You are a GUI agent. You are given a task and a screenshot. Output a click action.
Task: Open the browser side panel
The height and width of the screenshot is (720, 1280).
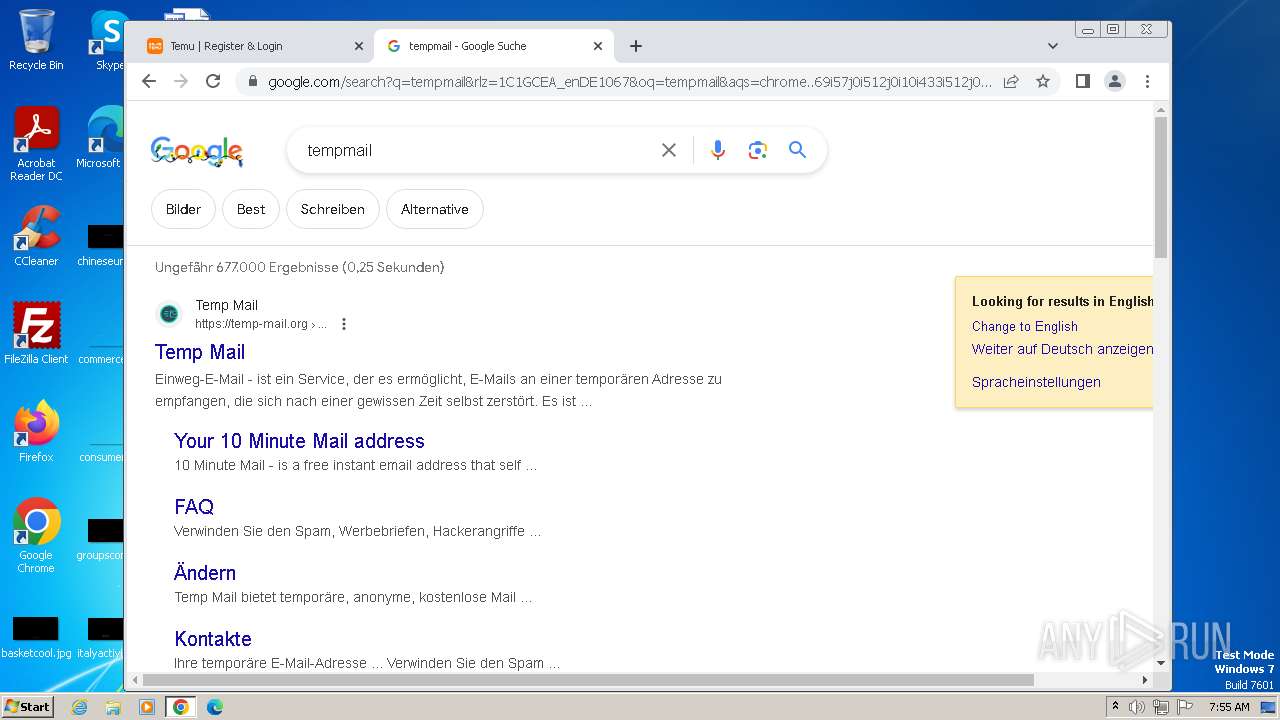point(1082,81)
